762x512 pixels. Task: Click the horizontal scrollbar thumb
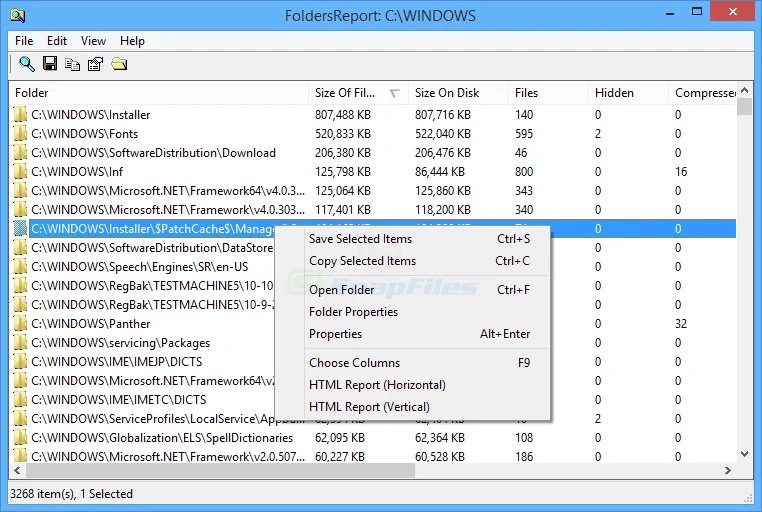tap(221, 470)
